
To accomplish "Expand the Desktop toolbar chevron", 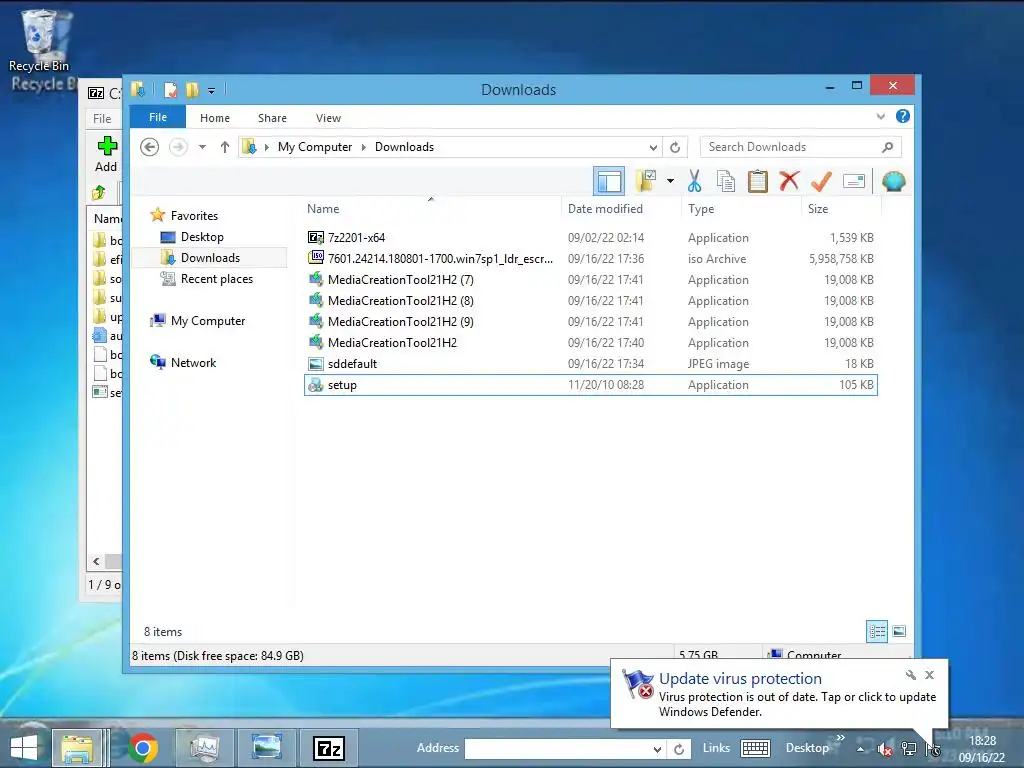I will pyautogui.click(x=840, y=738).
